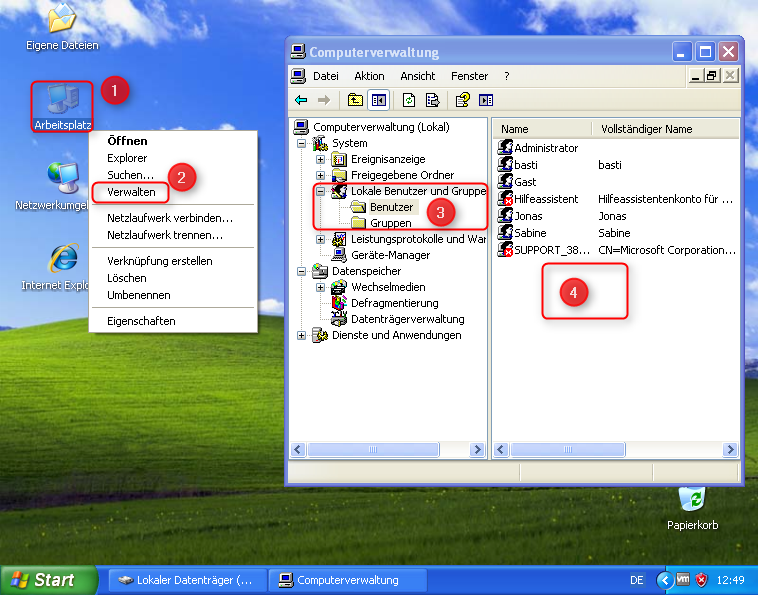Click the Help toolbar icon with question mark
Viewport: 758px width, 595px height.
(463, 100)
